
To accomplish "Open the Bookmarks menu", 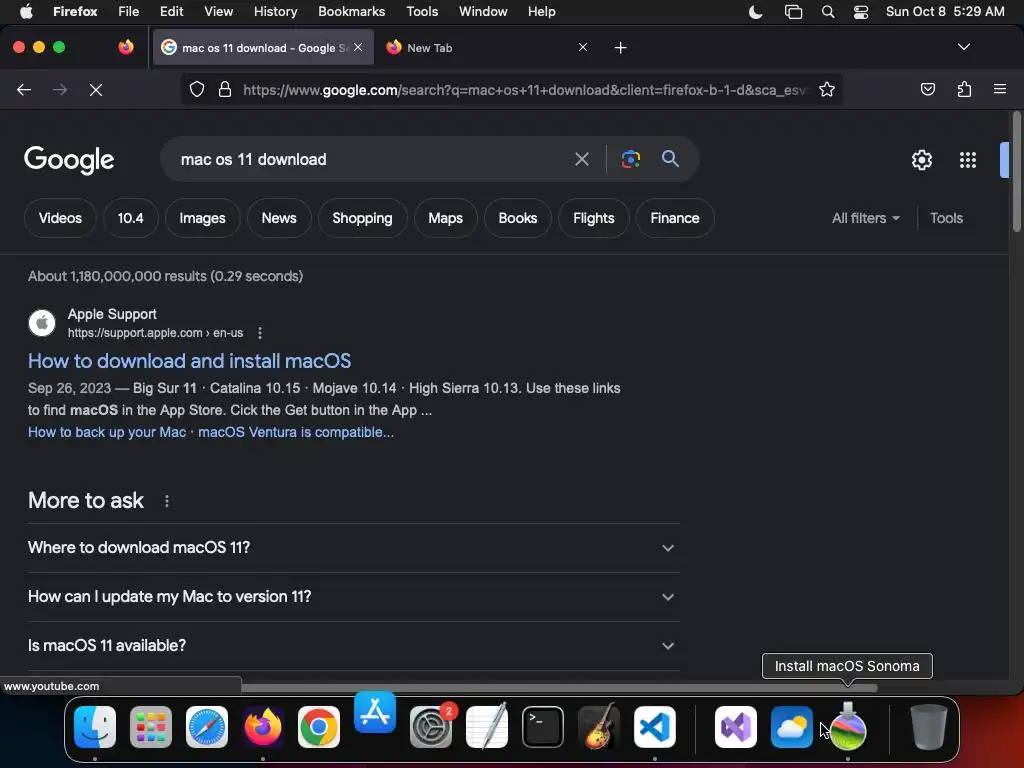I will coord(351,12).
